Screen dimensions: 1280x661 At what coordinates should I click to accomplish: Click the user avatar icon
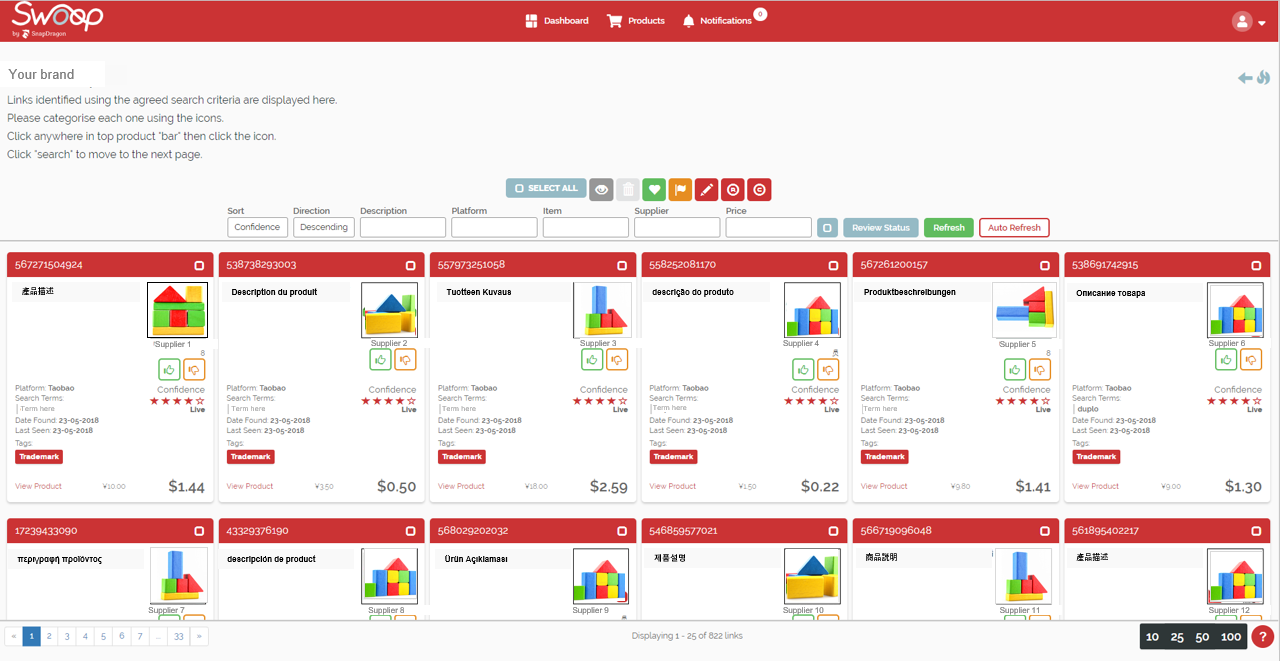1242,21
